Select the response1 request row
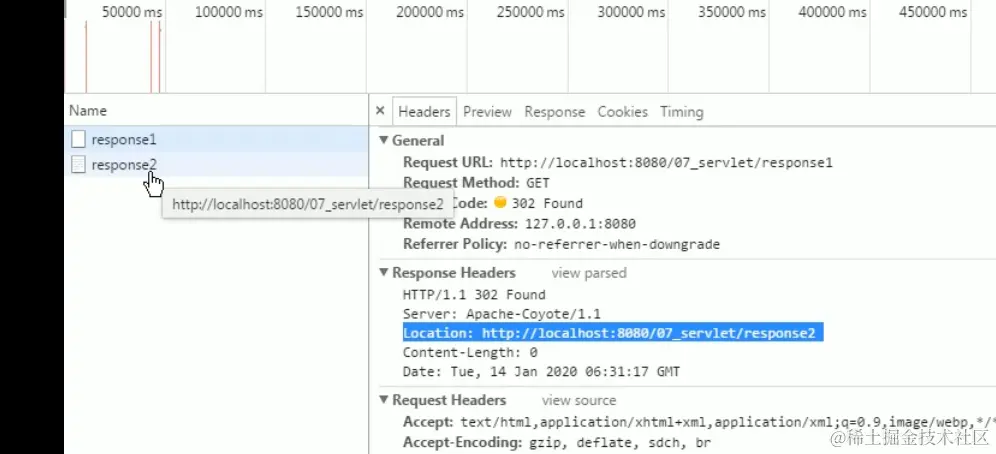The height and width of the screenshot is (454, 996). click(x=216, y=139)
